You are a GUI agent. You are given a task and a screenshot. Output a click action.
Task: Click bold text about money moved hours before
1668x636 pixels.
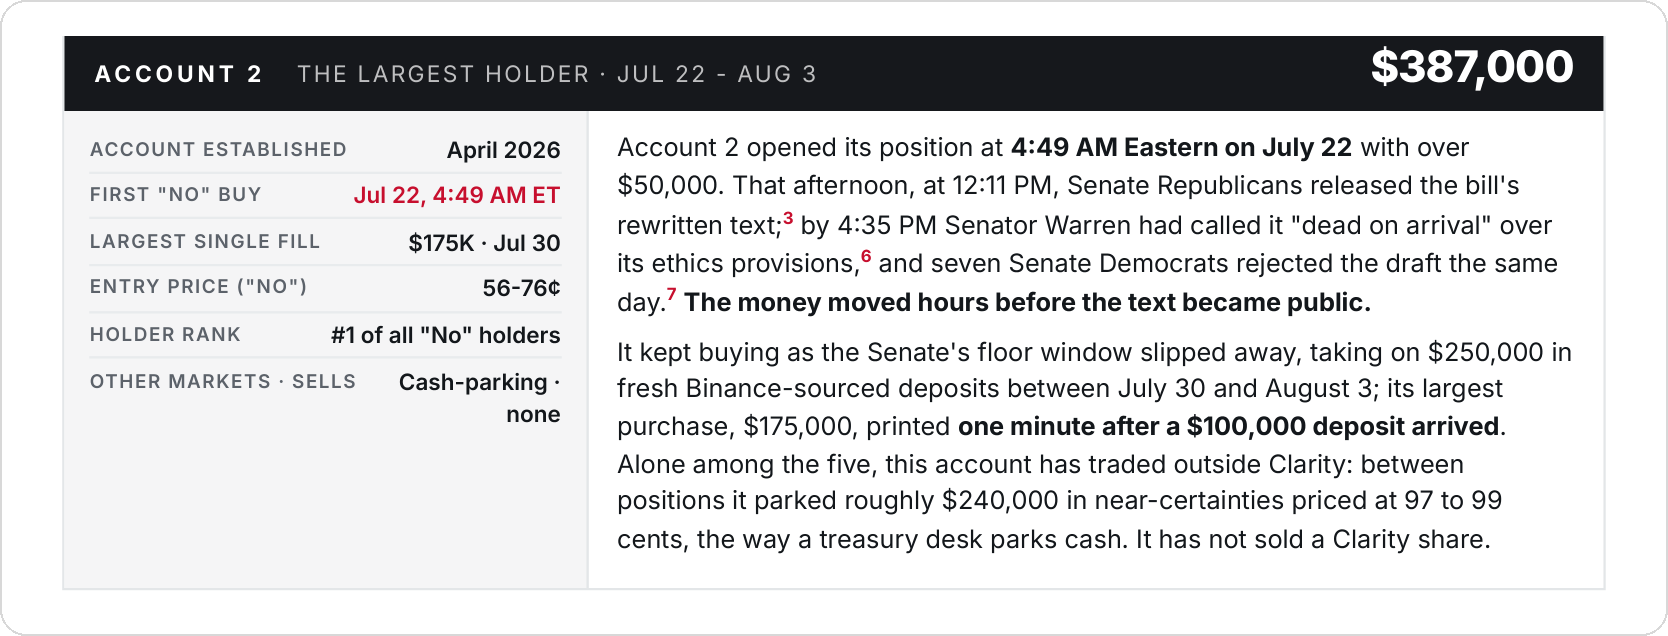tap(1027, 303)
